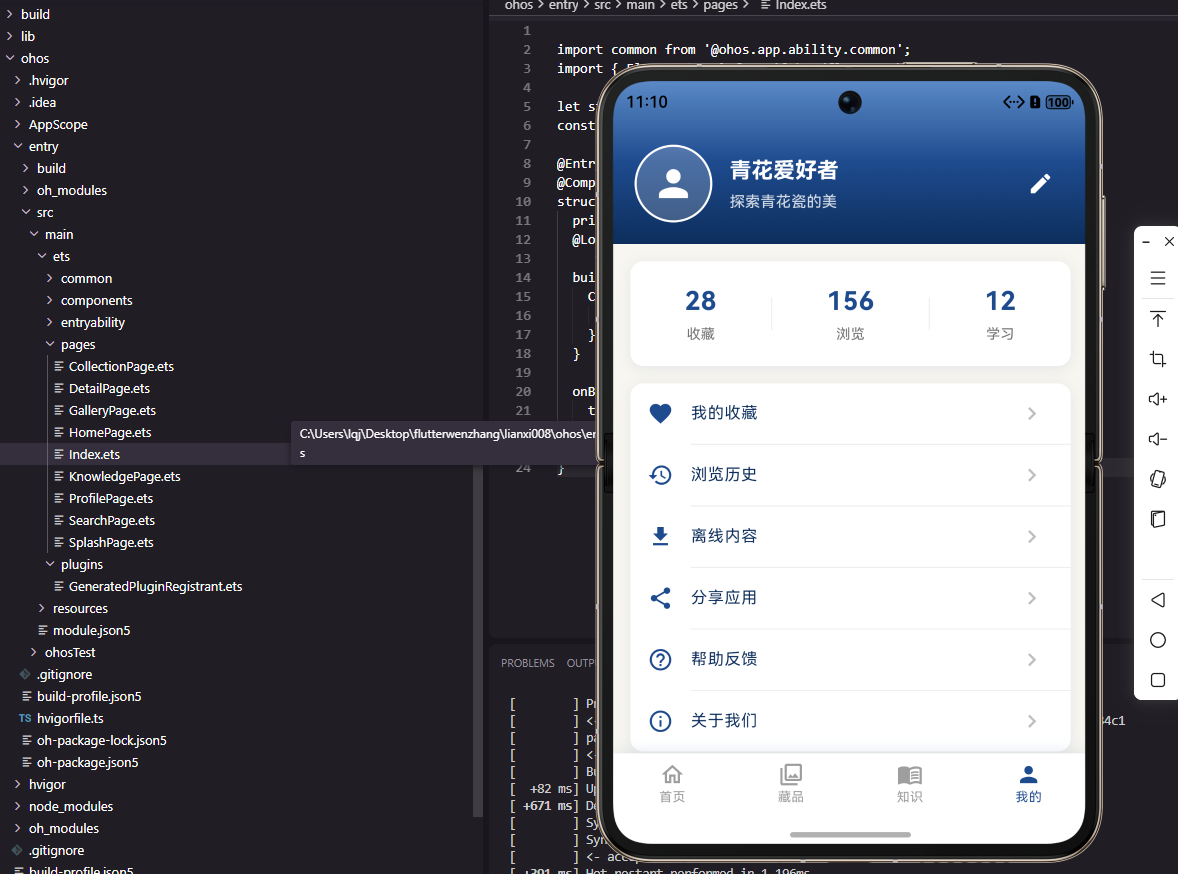The height and width of the screenshot is (874, 1178).
Task: Open HomePage.ets file
Action: click(x=110, y=432)
